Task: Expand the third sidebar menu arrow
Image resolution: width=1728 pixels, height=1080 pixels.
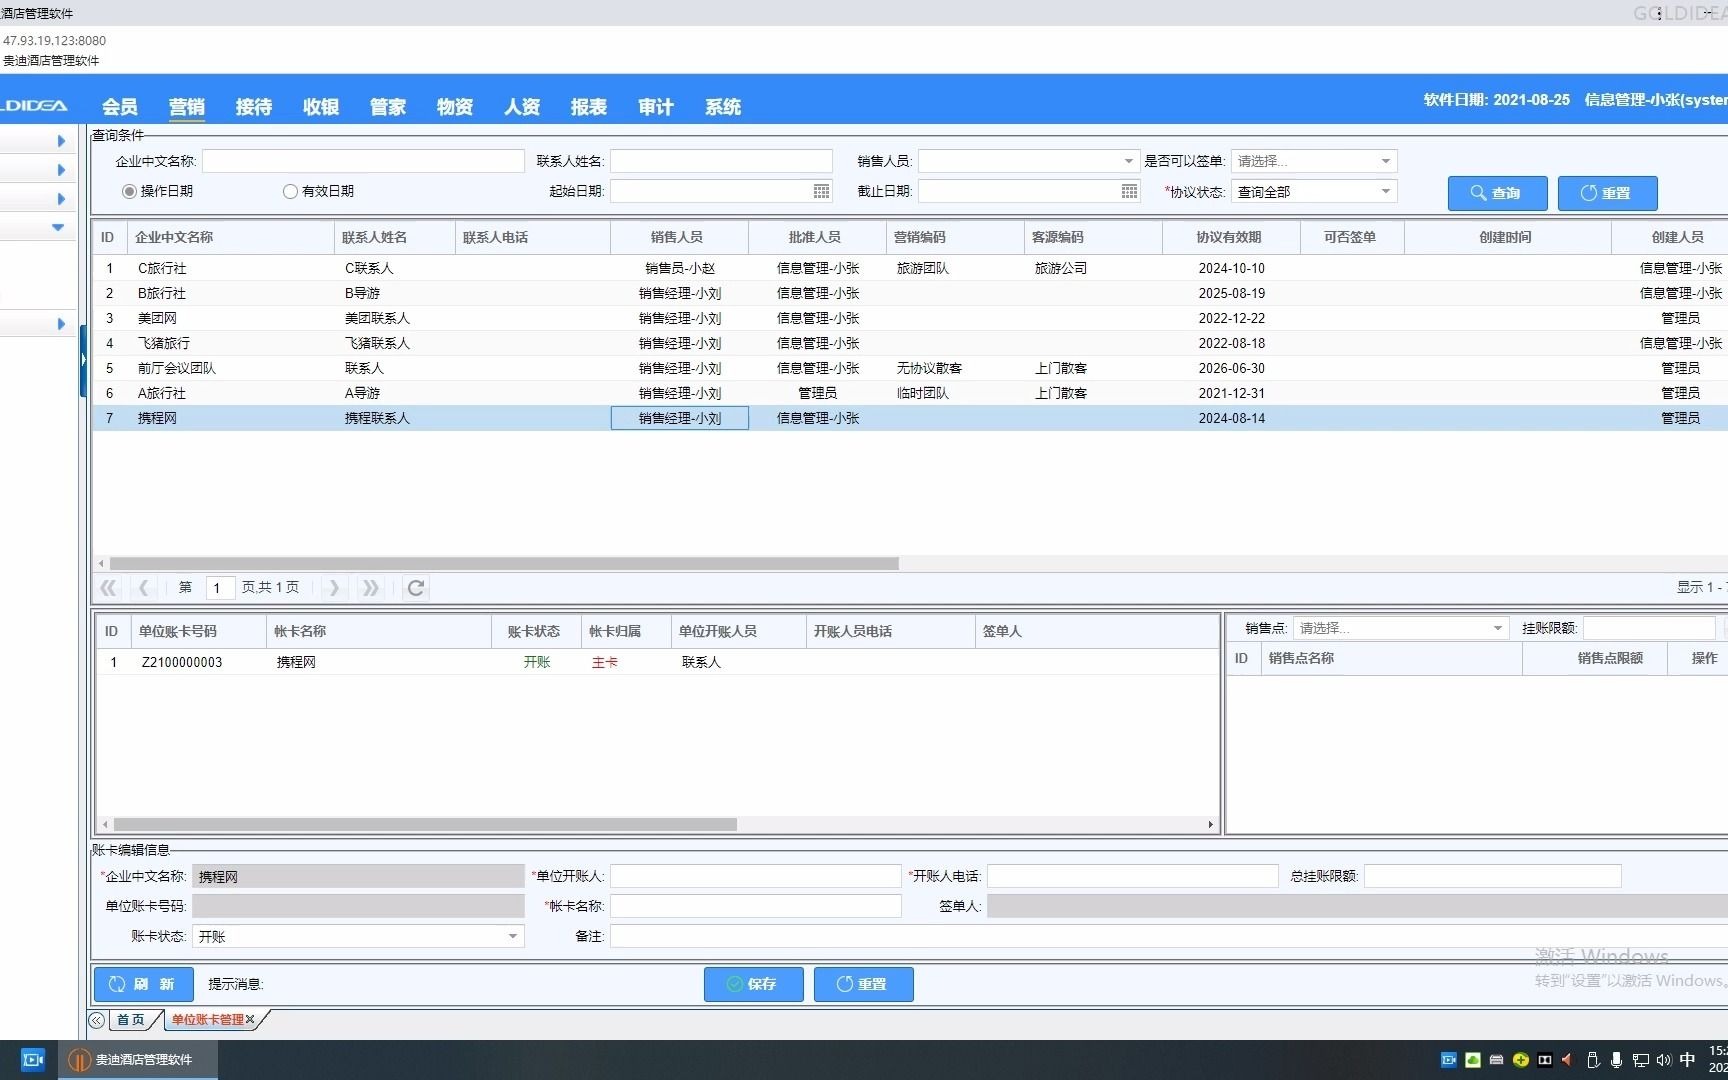Action: (61, 199)
